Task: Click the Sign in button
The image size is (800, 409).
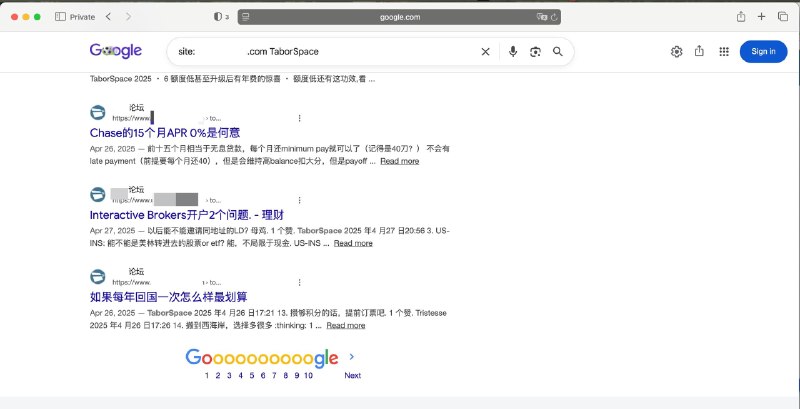Action: (x=763, y=52)
